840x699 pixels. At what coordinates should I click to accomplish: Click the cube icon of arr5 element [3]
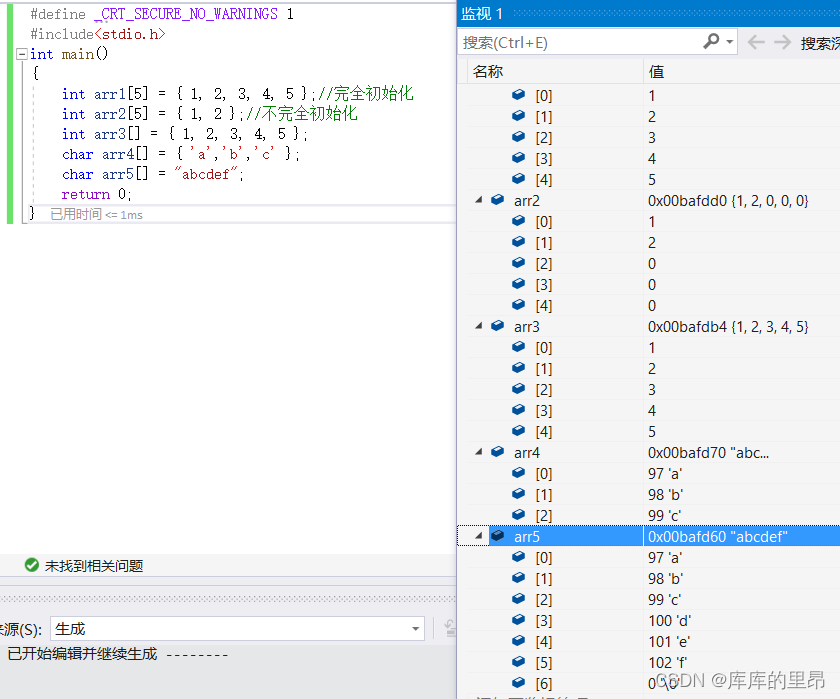click(519, 620)
